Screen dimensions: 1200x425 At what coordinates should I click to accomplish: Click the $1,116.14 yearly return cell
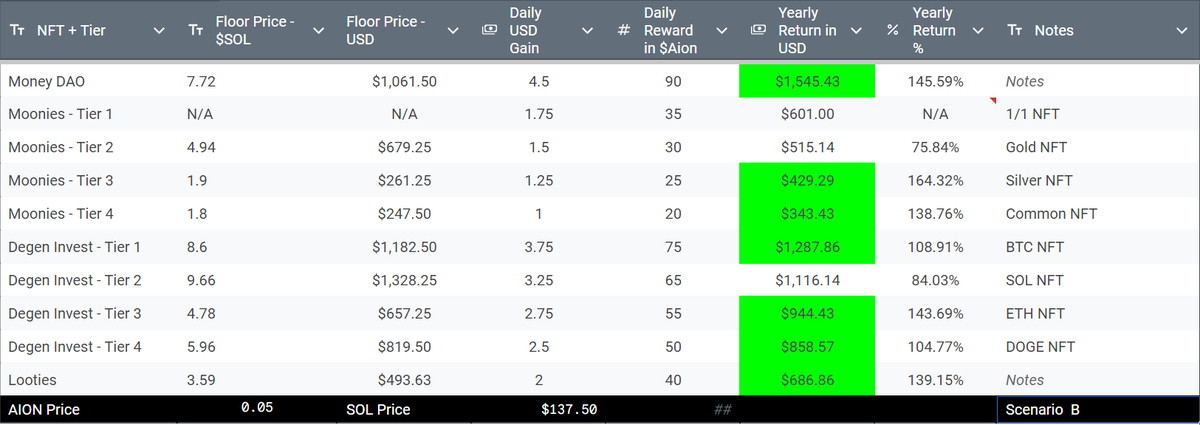[807, 280]
